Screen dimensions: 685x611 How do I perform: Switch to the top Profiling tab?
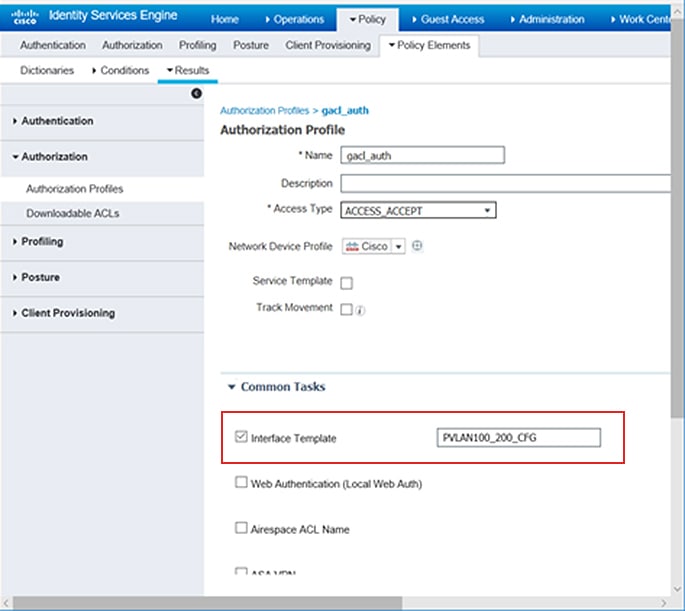pyautogui.click(x=197, y=45)
